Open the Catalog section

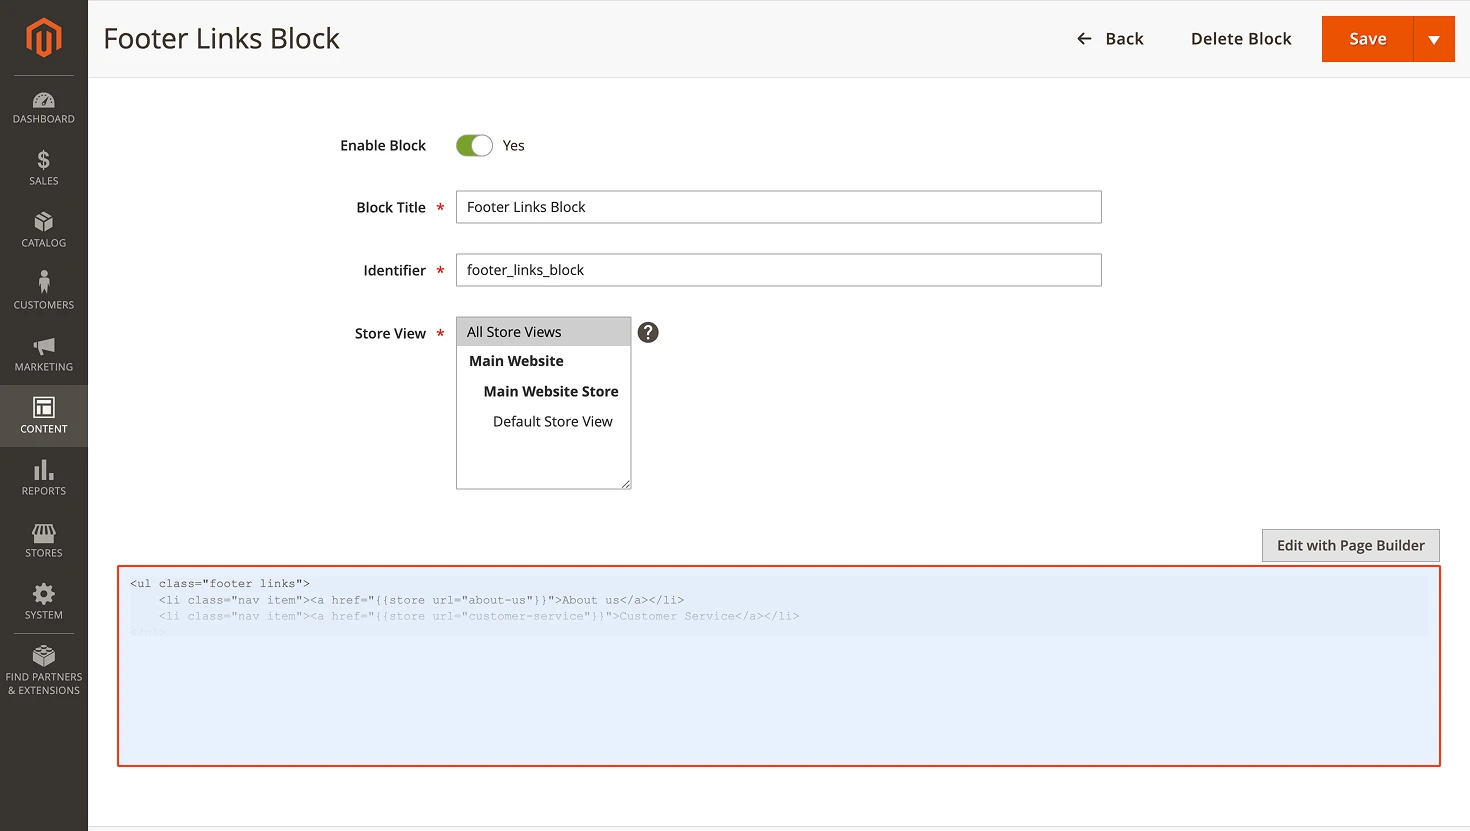[43, 229]
